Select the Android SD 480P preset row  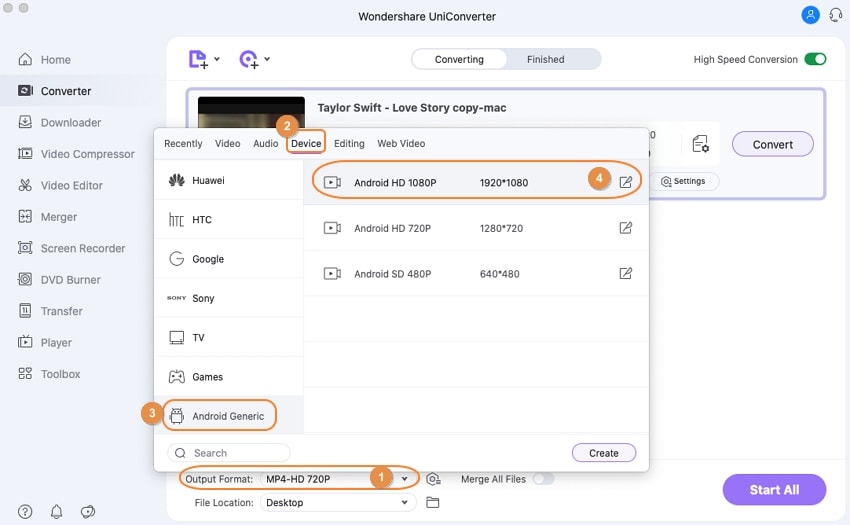[x=476, y=273]
